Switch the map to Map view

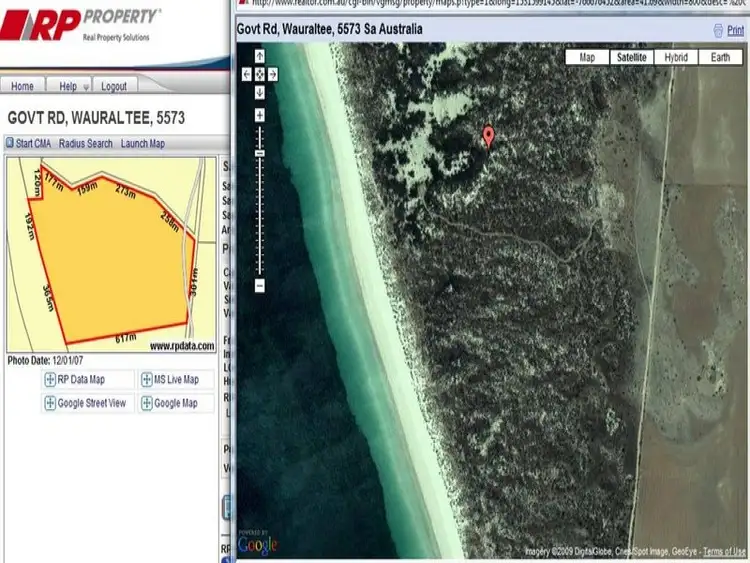click(587, 57)
